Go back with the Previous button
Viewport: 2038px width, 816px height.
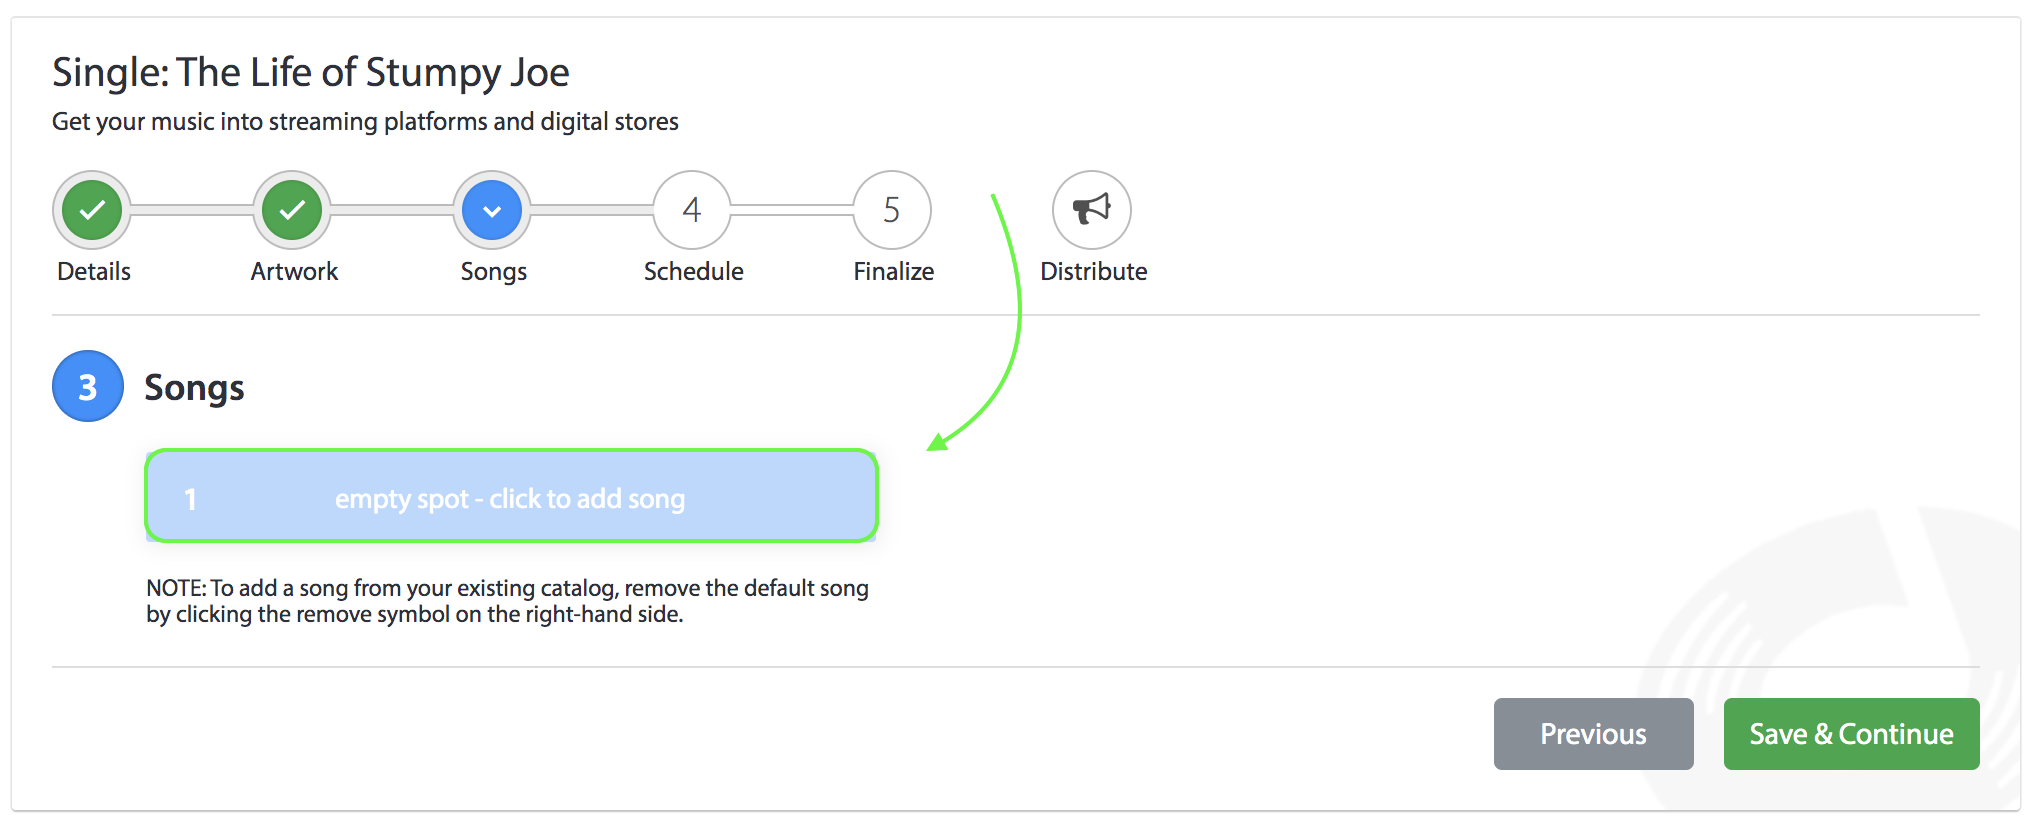point(1594,734)
